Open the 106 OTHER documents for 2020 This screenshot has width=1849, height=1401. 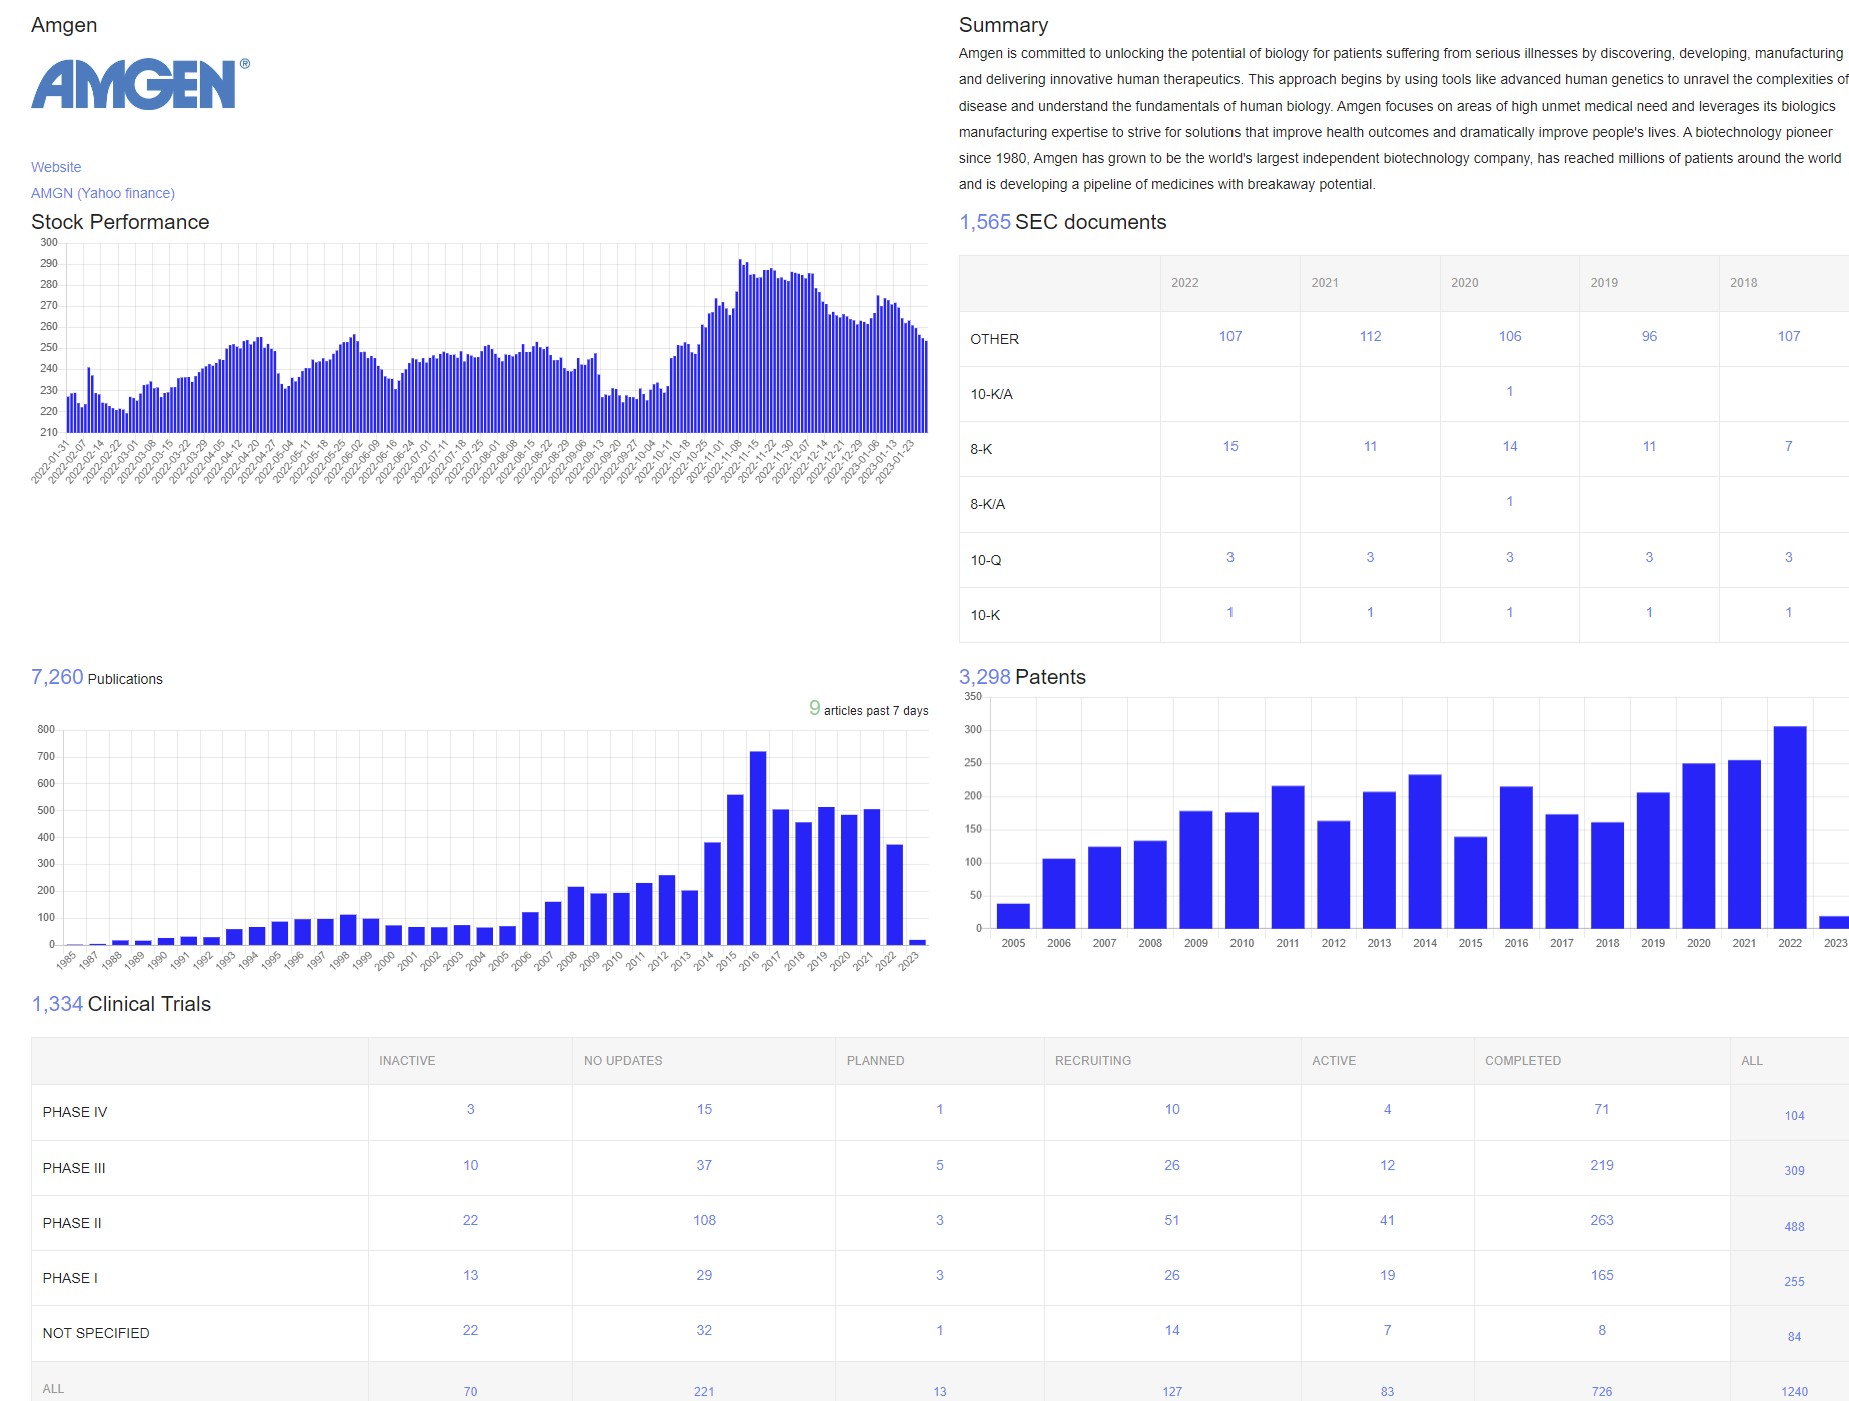coord(1510,336)
